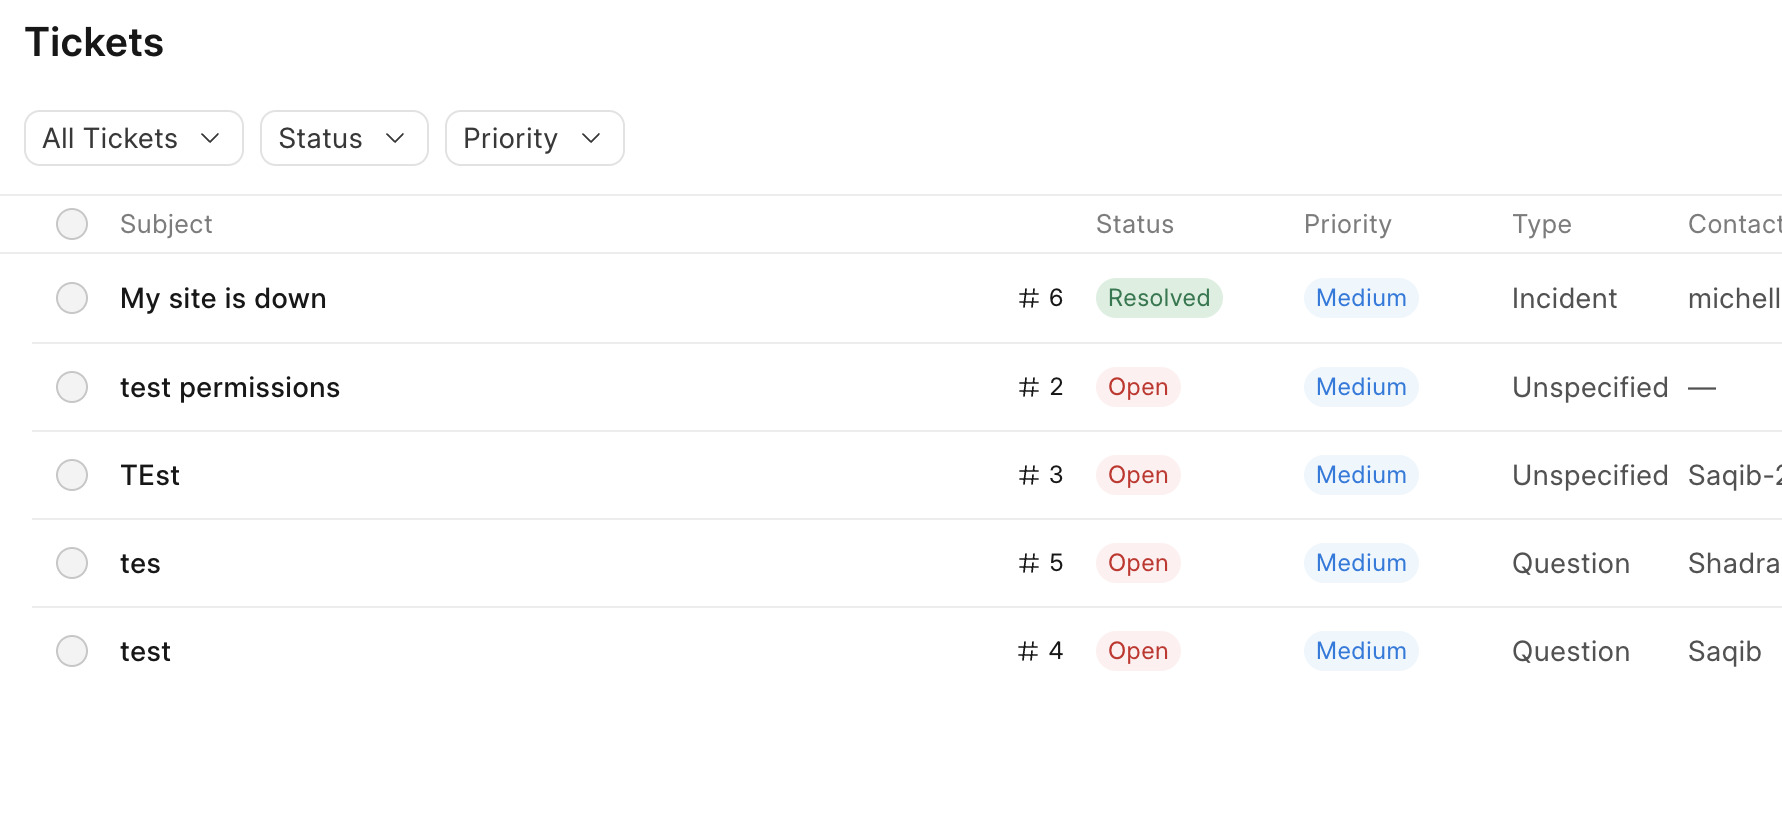Sort by the Subject column header
1782x840 pixels.
tap(166, 224)
